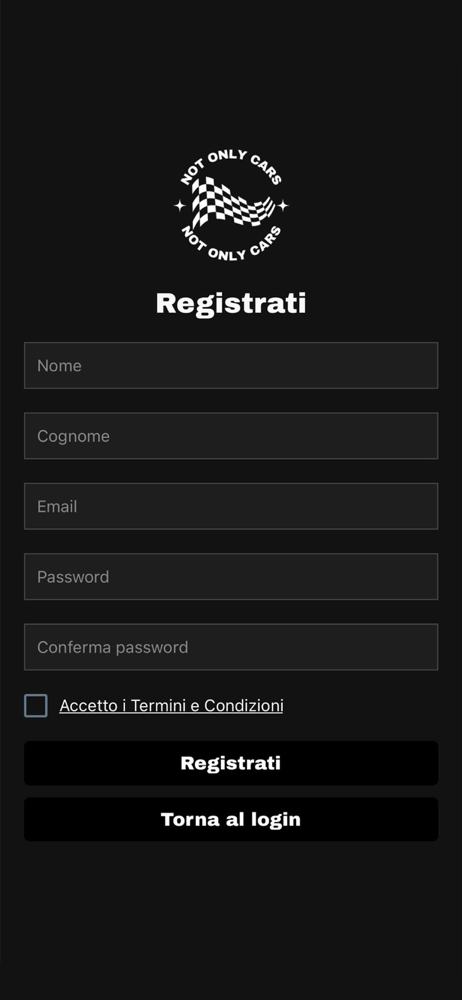Click the word Condizioni in the link
This screenshot has width=462, height=1000.
click(x=244, y=705)
